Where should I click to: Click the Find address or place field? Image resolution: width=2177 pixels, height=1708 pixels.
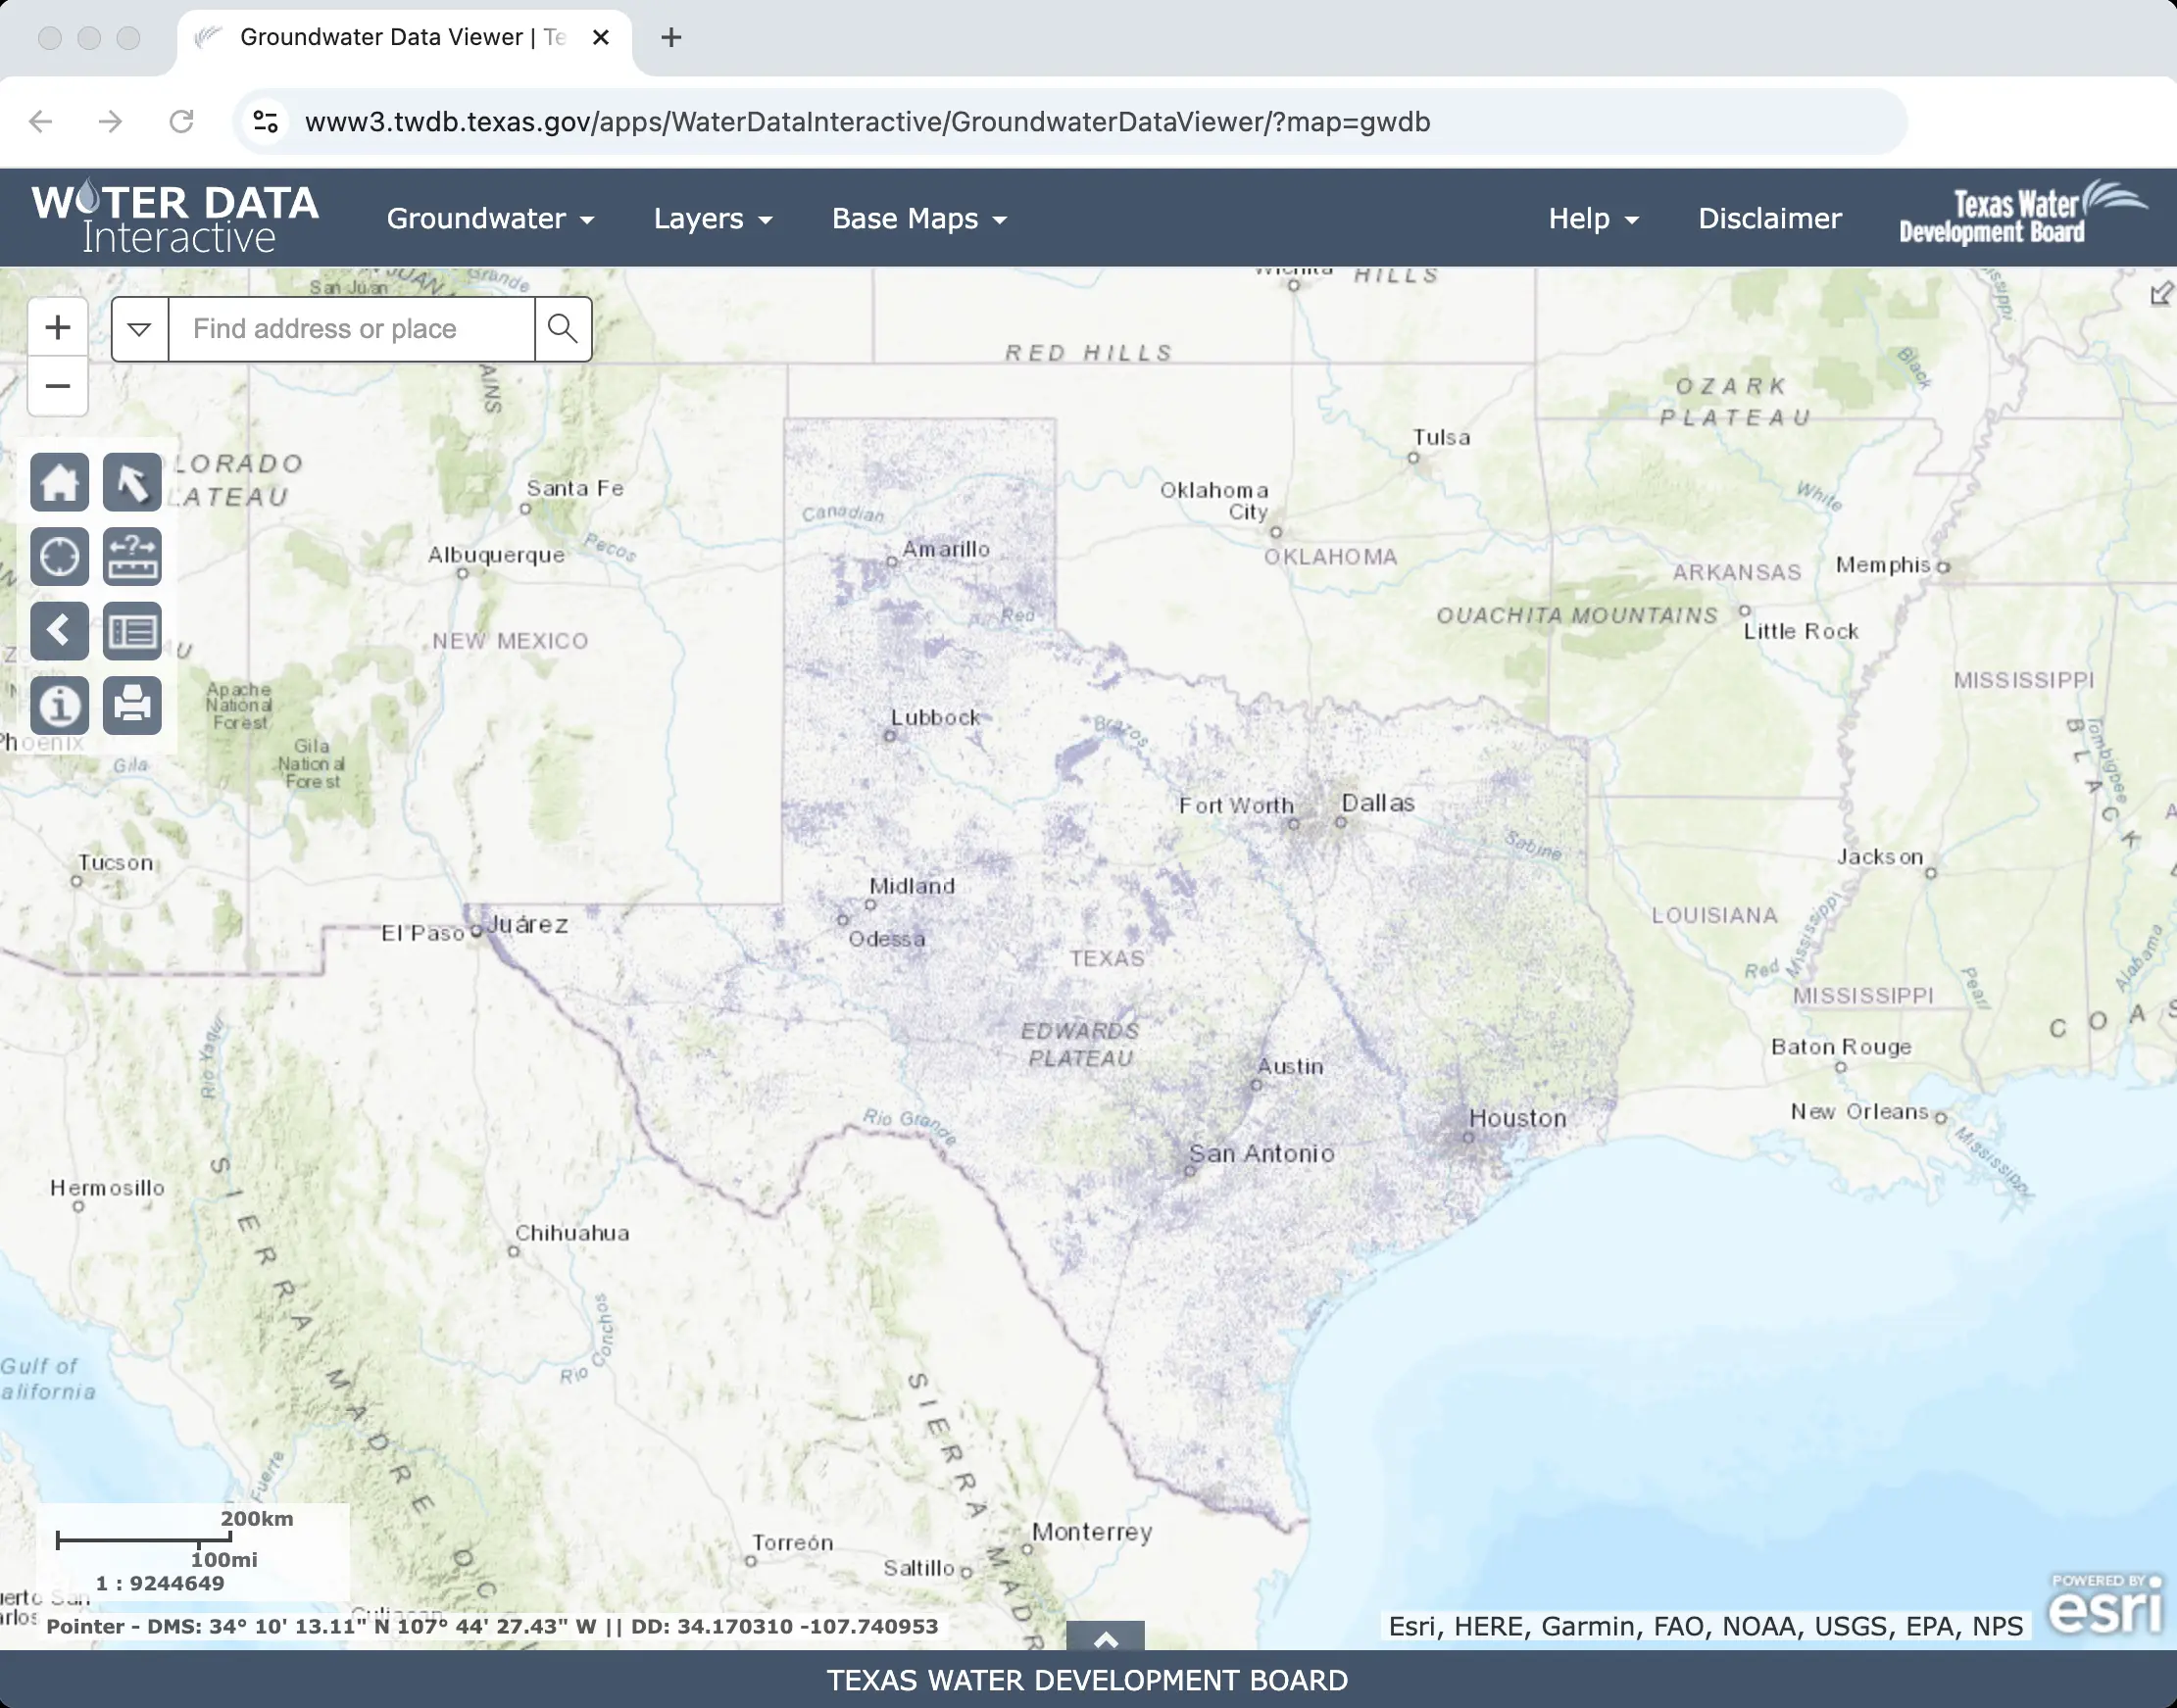coord(351,329)
